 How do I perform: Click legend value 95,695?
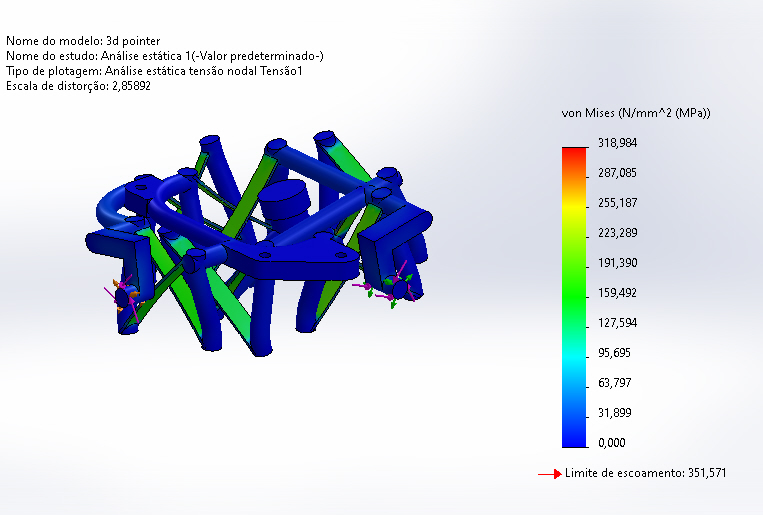tap(614, 353)
